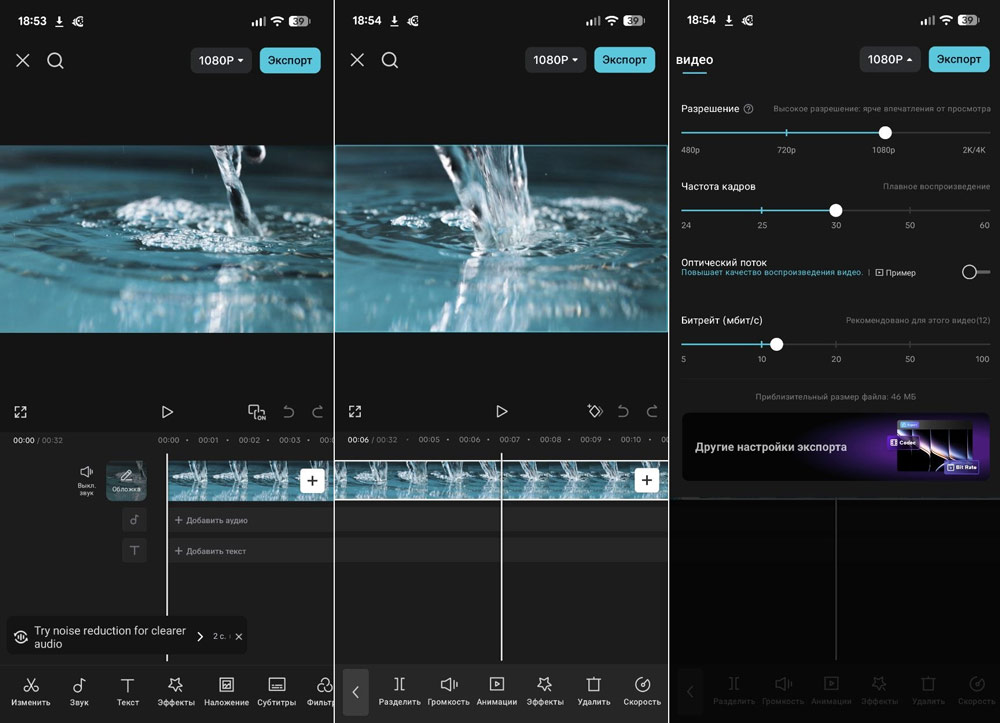Open the Анимации animation tool
1000x723 pixels.
pos(496,691)
